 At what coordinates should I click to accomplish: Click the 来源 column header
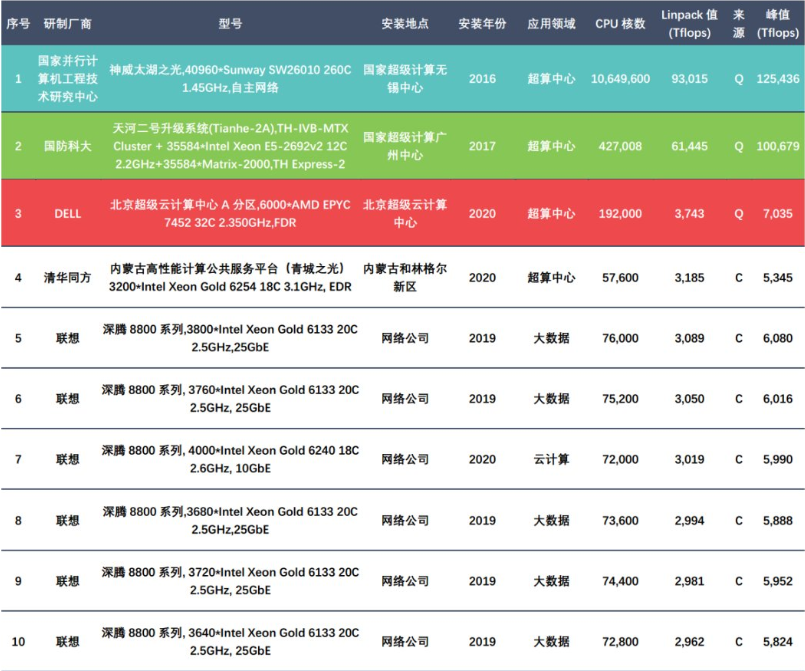[738, 24]
